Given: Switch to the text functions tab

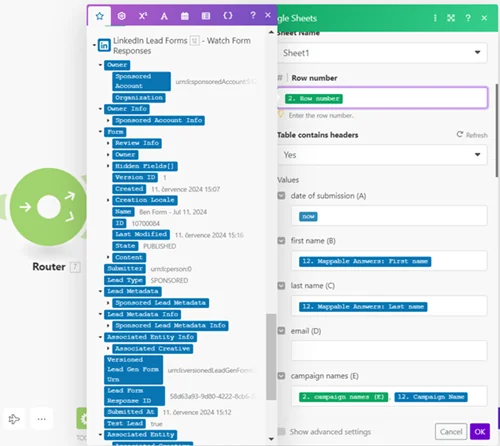Looking at the screenshot, I should (x=164, y=16).
